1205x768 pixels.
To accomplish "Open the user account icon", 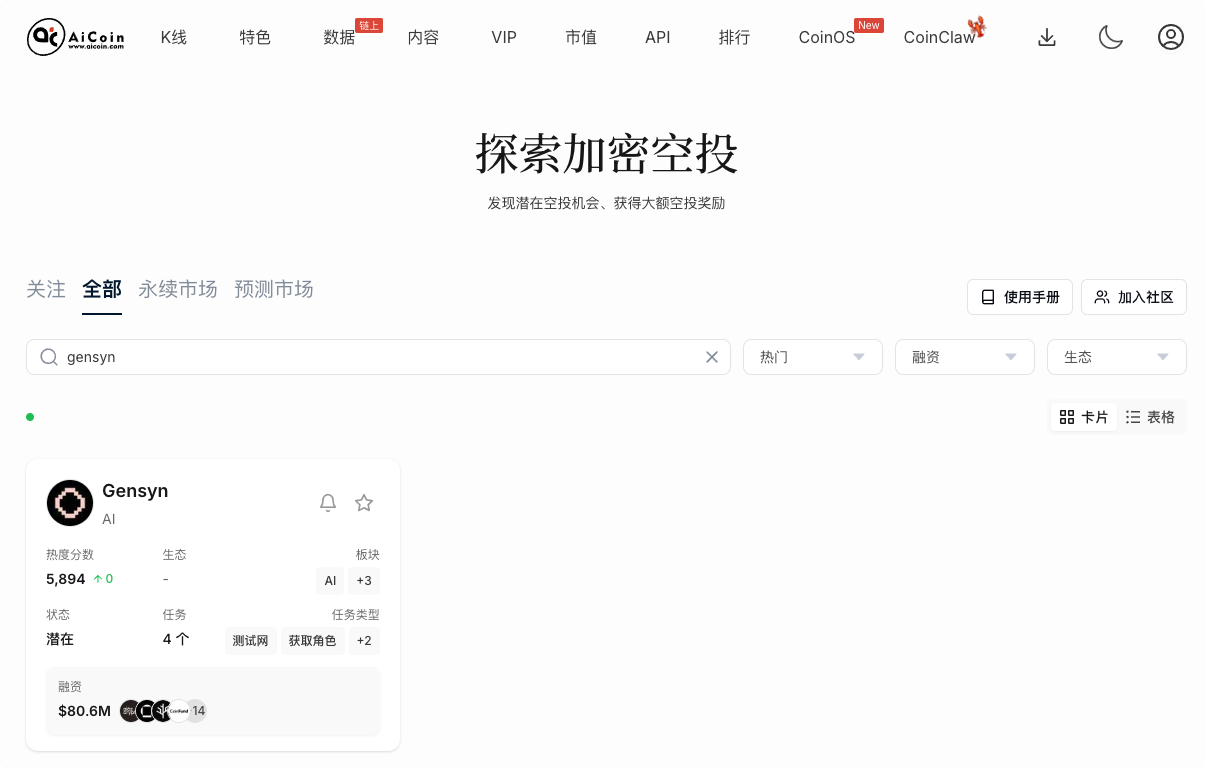I will [1171, 37].
